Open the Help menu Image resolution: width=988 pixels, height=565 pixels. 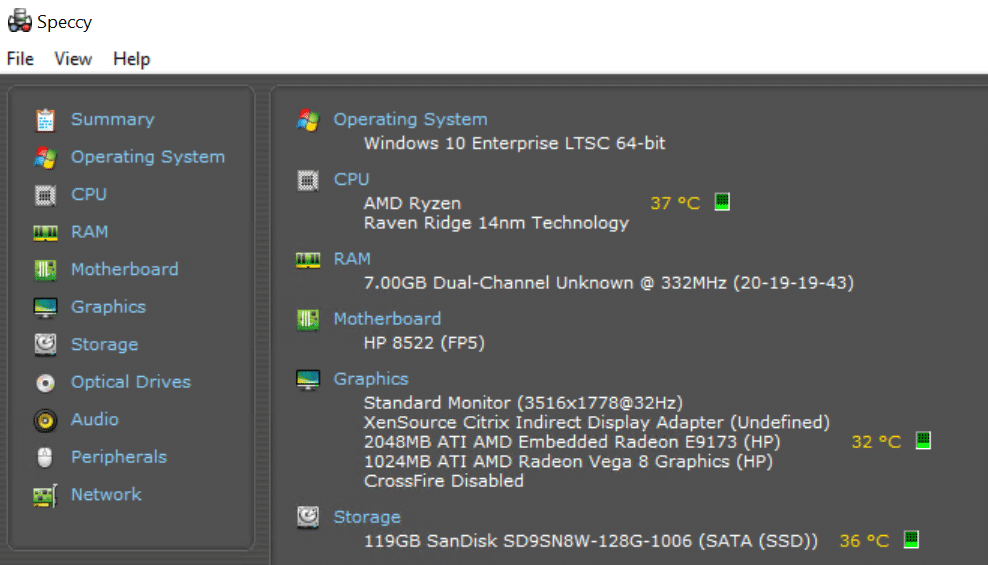pyautogui.click(x=132, y=59)
